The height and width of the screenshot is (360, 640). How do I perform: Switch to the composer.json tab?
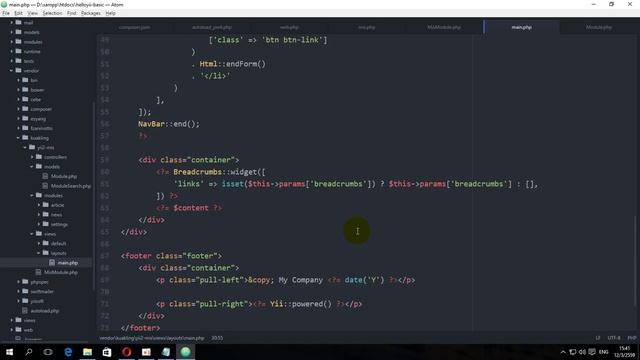tap(135, 27)
